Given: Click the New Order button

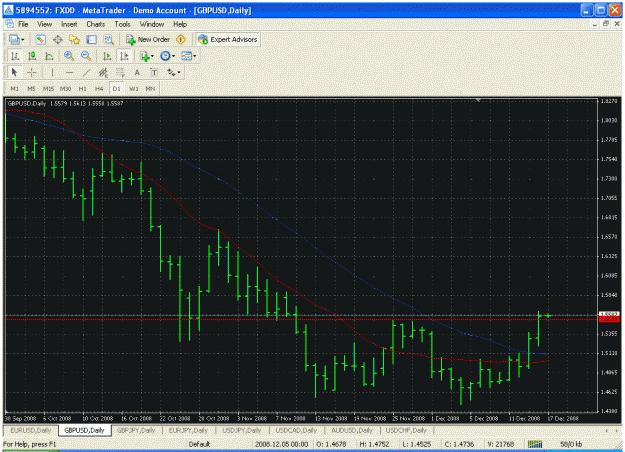Looking at the screenshot, I should pos(148,39).
